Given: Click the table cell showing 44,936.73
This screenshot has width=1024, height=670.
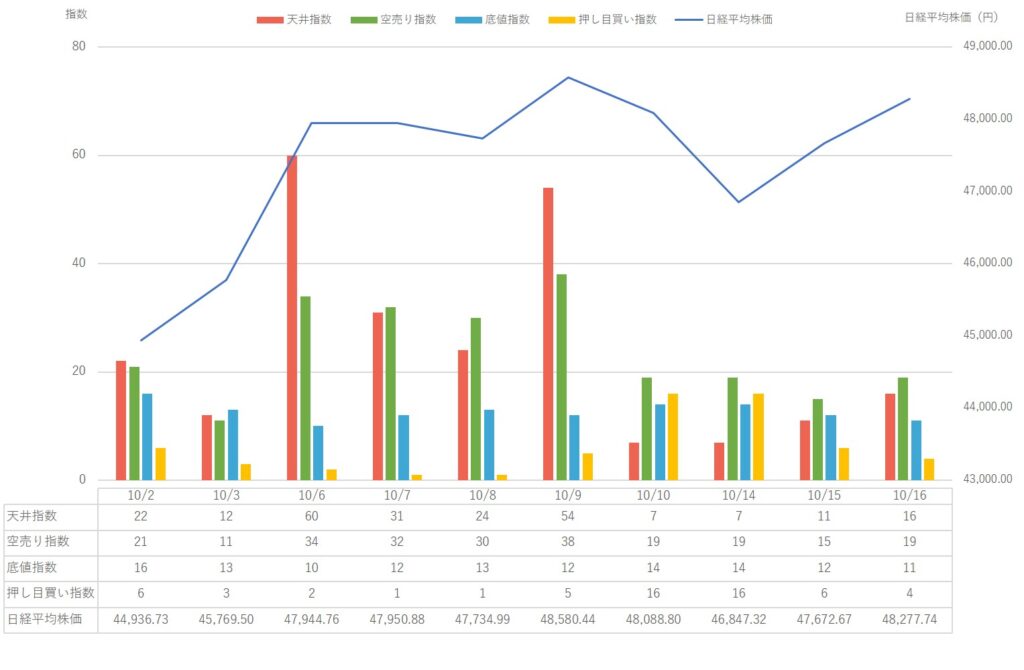Looking at the screenshot, I should 141,619.
